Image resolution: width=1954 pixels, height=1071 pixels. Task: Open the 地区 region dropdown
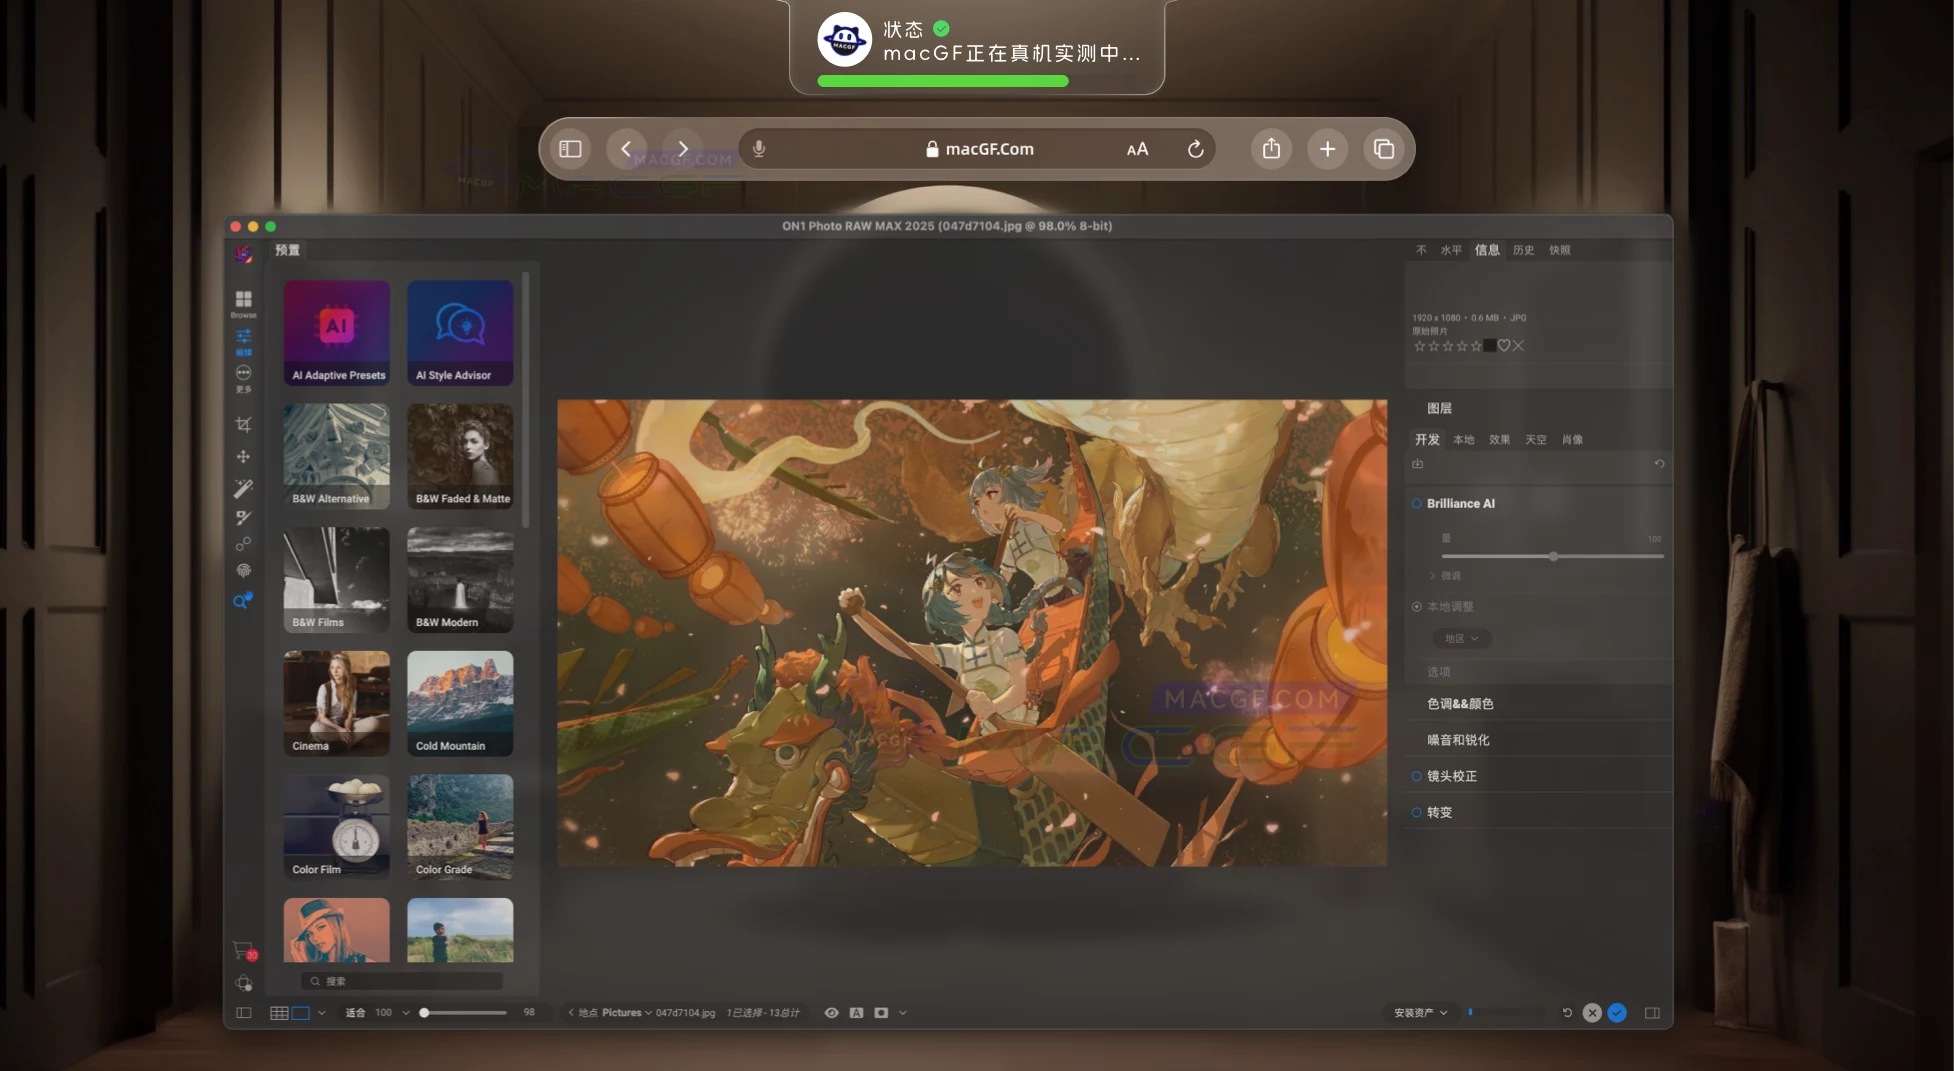[x=1461, y=638]
